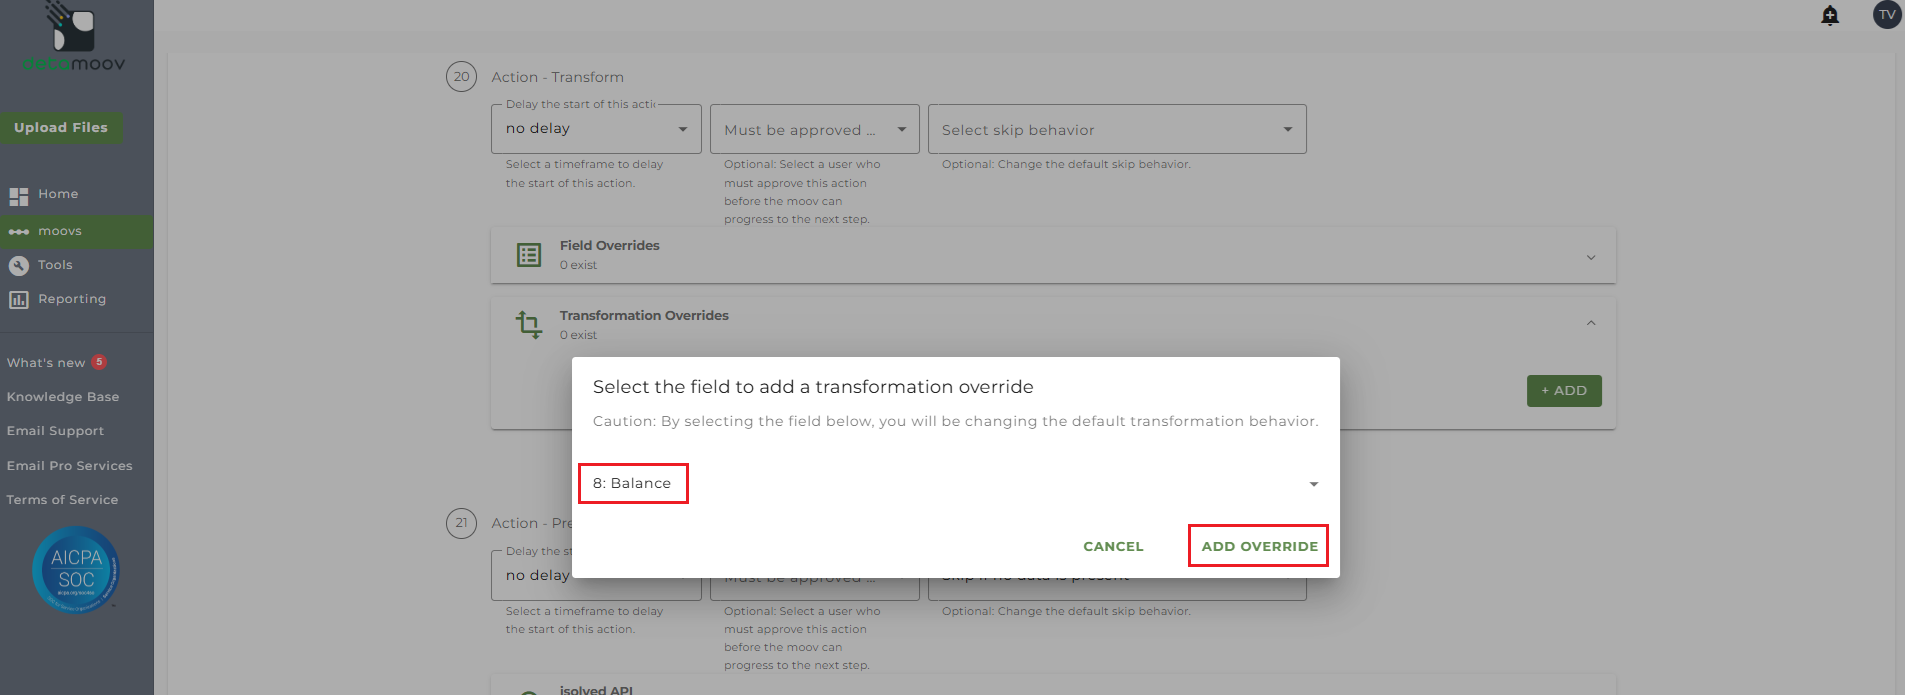The image size is (1905, 695).
Task: Click the notification bell icon
Action: tap(1830, 15)
